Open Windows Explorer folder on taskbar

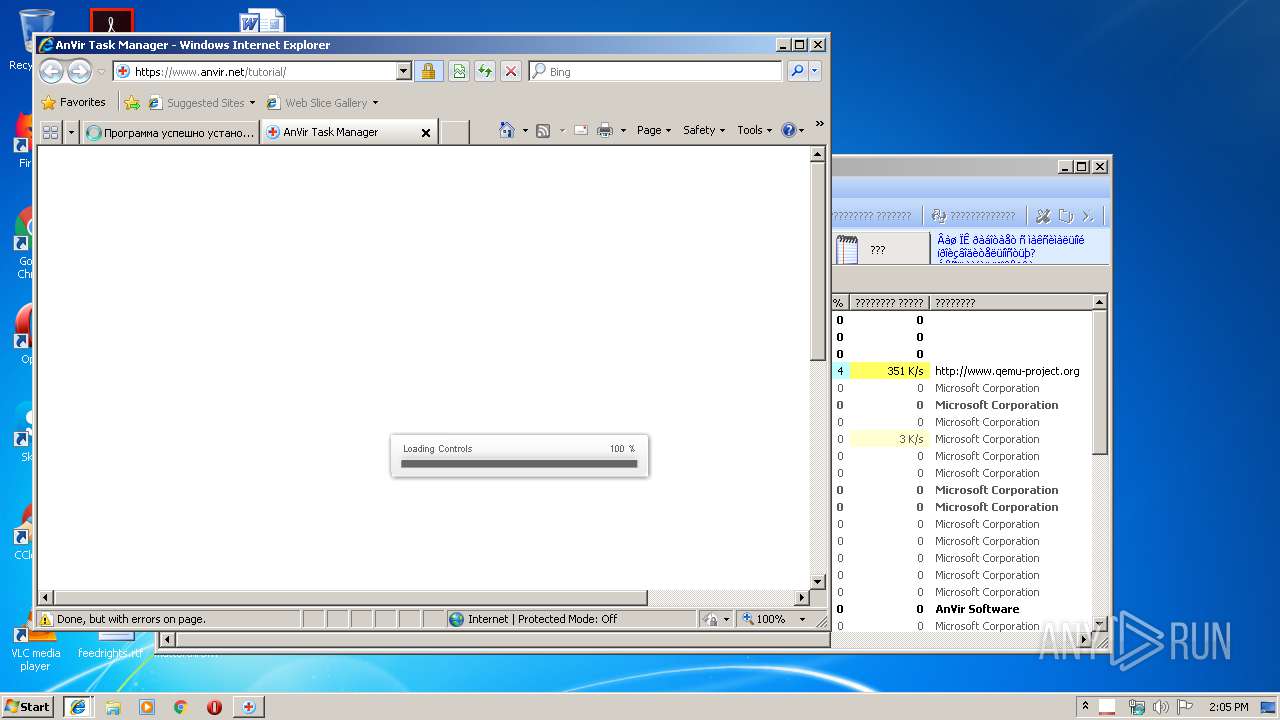[x=113, y=707]
